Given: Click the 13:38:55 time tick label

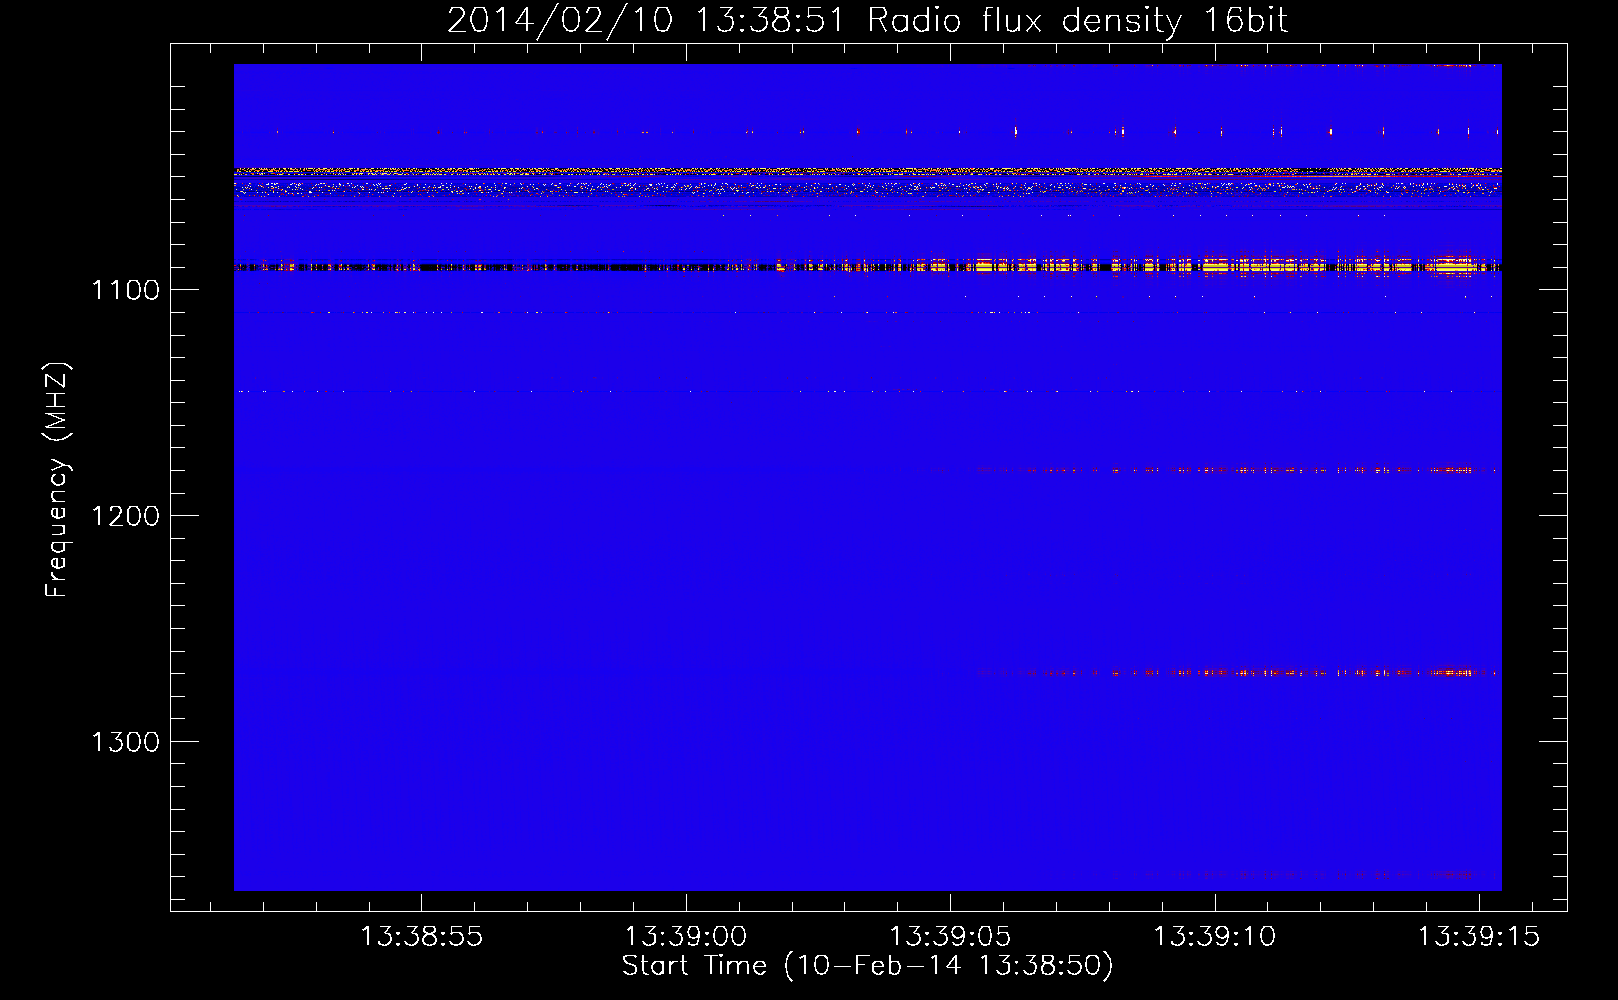Looking at the screenshot, I should point(421,937).
